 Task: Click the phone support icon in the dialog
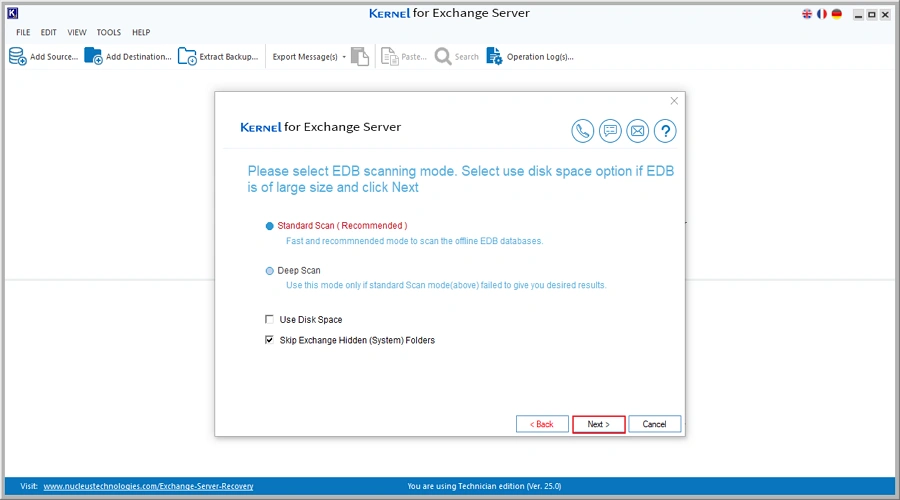tap(583, 131)
